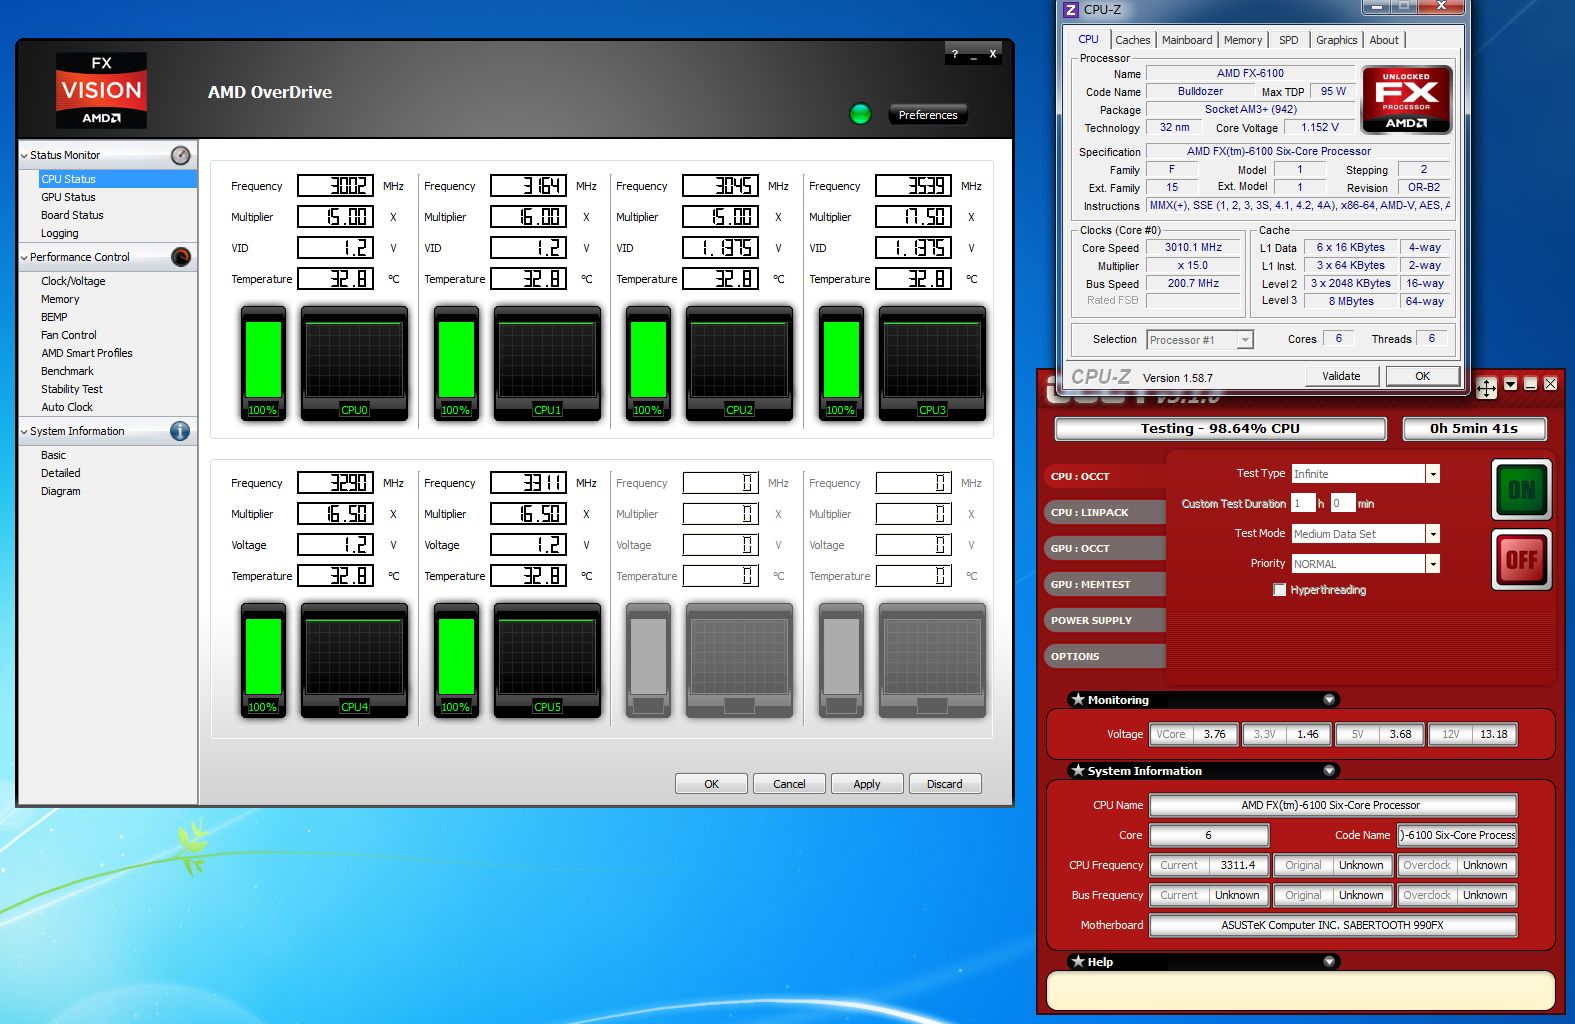Click the FX Vision AMD logo in OverDrive
Screen dimensions: 1575x1024
(x=101, y=91)
